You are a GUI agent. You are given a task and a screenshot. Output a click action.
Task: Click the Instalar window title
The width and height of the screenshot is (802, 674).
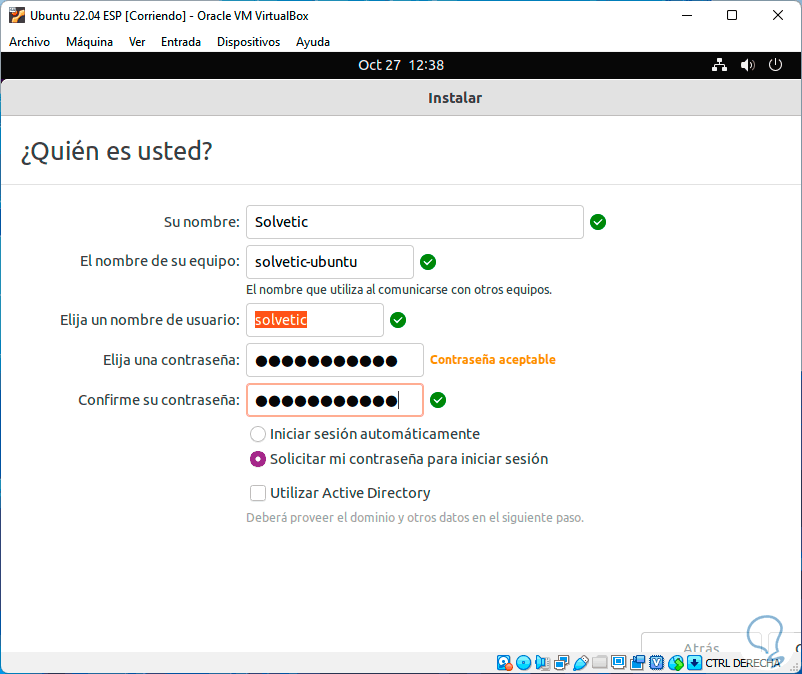pos(455,98)
